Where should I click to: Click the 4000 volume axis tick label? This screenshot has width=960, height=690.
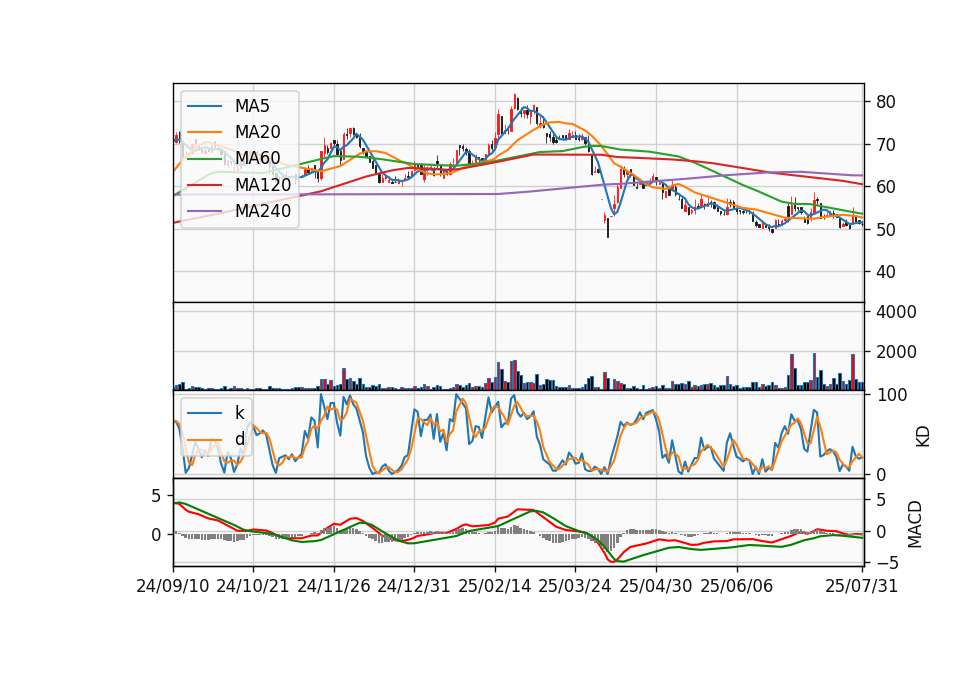tap(896, 312)
